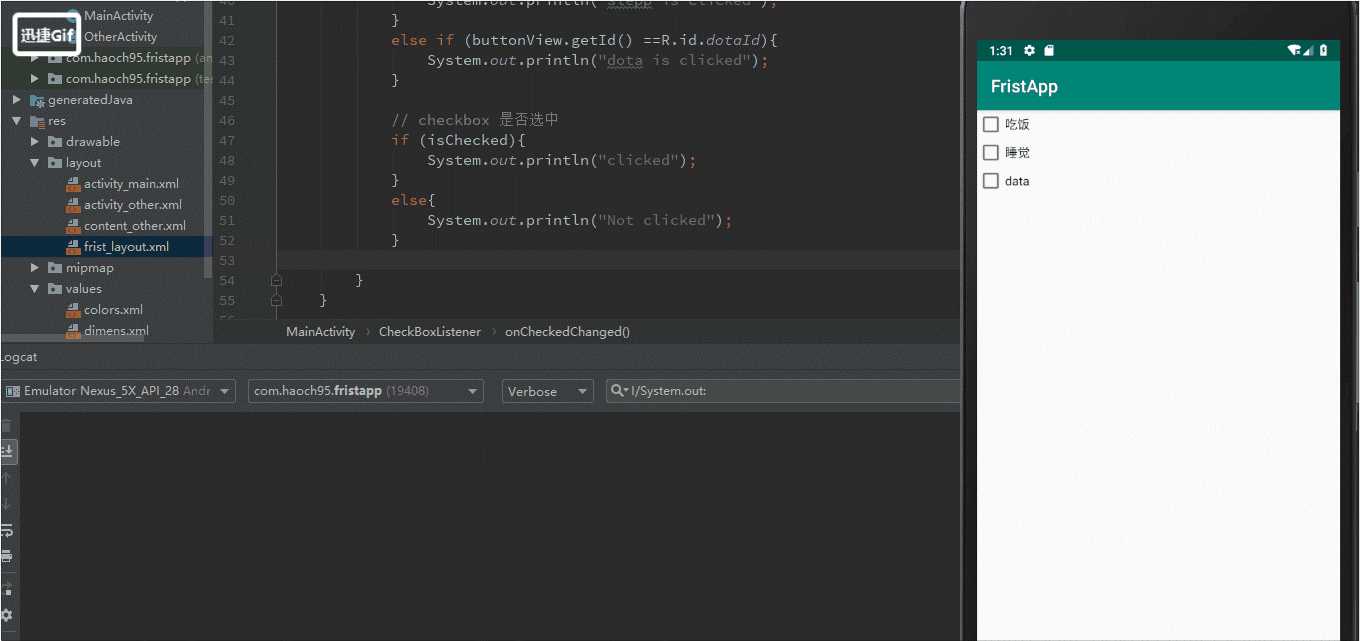Select MainActivity in the breadcrumb bar

pyautogui.click(x=320, y=332)
